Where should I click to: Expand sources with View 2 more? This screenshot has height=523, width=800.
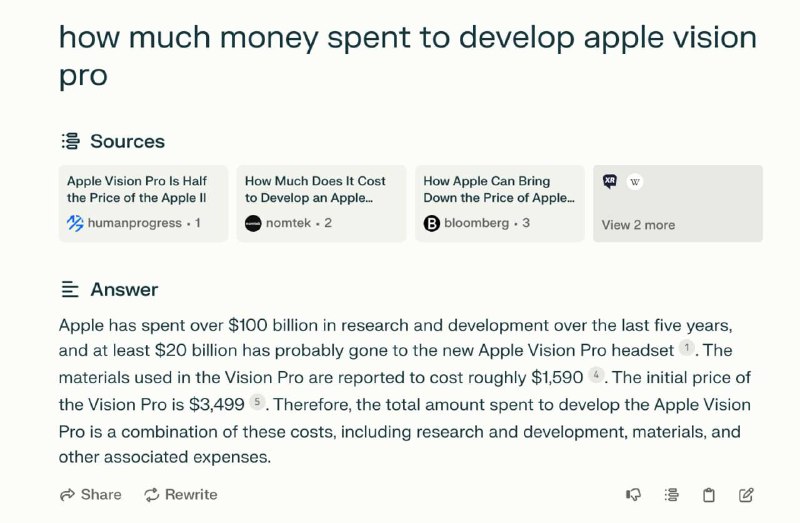[x=638, y=225]
